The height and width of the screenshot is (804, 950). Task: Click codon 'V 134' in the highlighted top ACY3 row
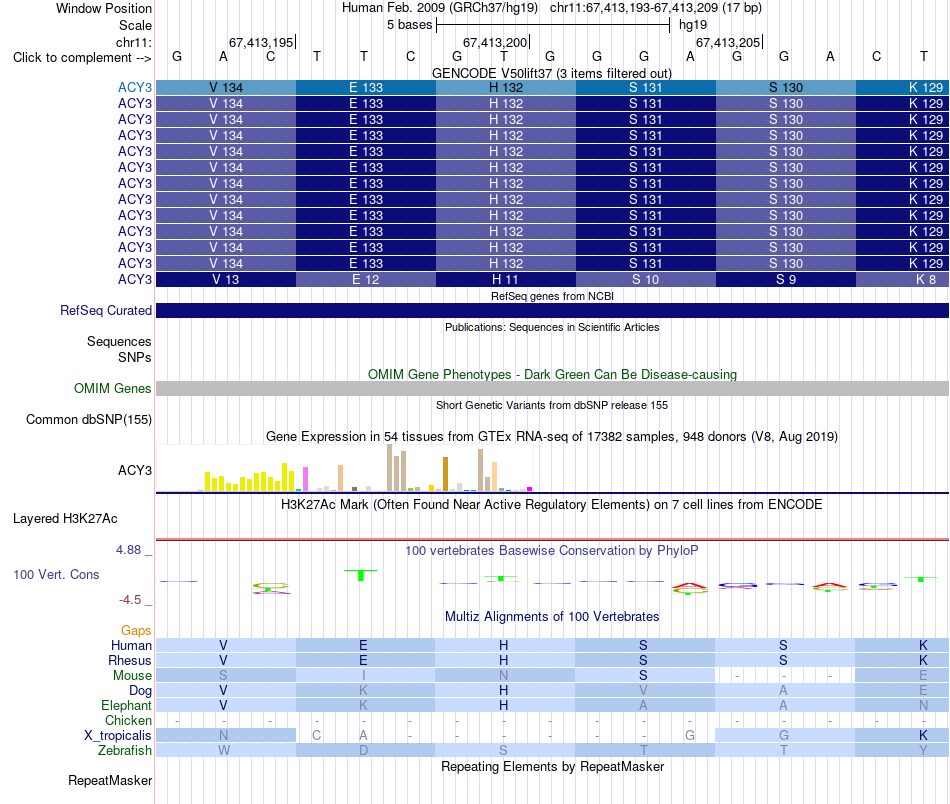click(225, 87)
